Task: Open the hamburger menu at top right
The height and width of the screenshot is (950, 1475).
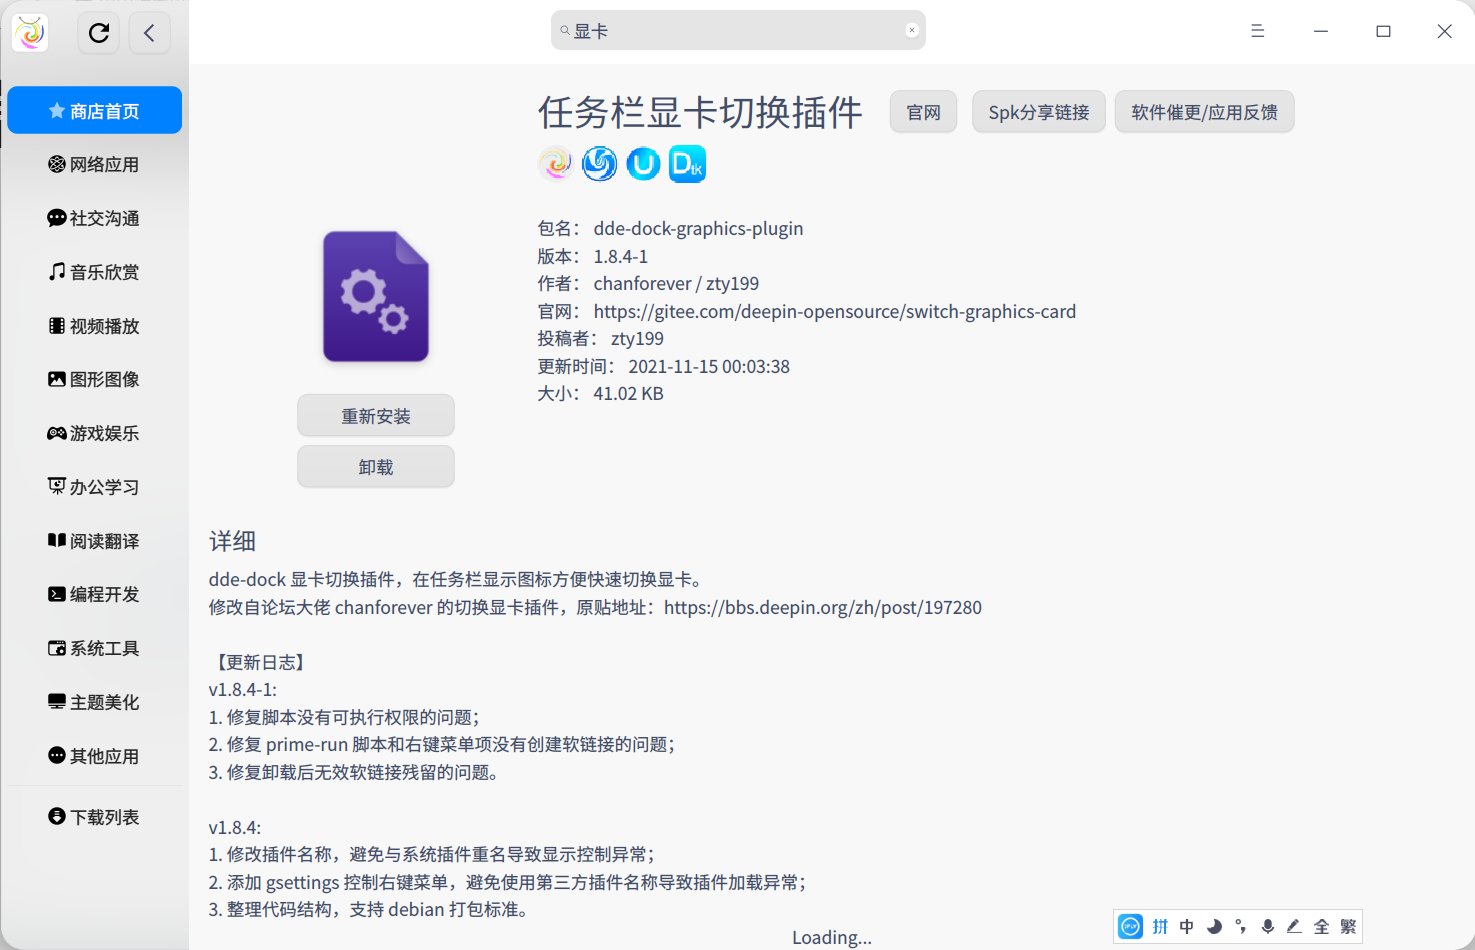Action: pos(1257,31)
